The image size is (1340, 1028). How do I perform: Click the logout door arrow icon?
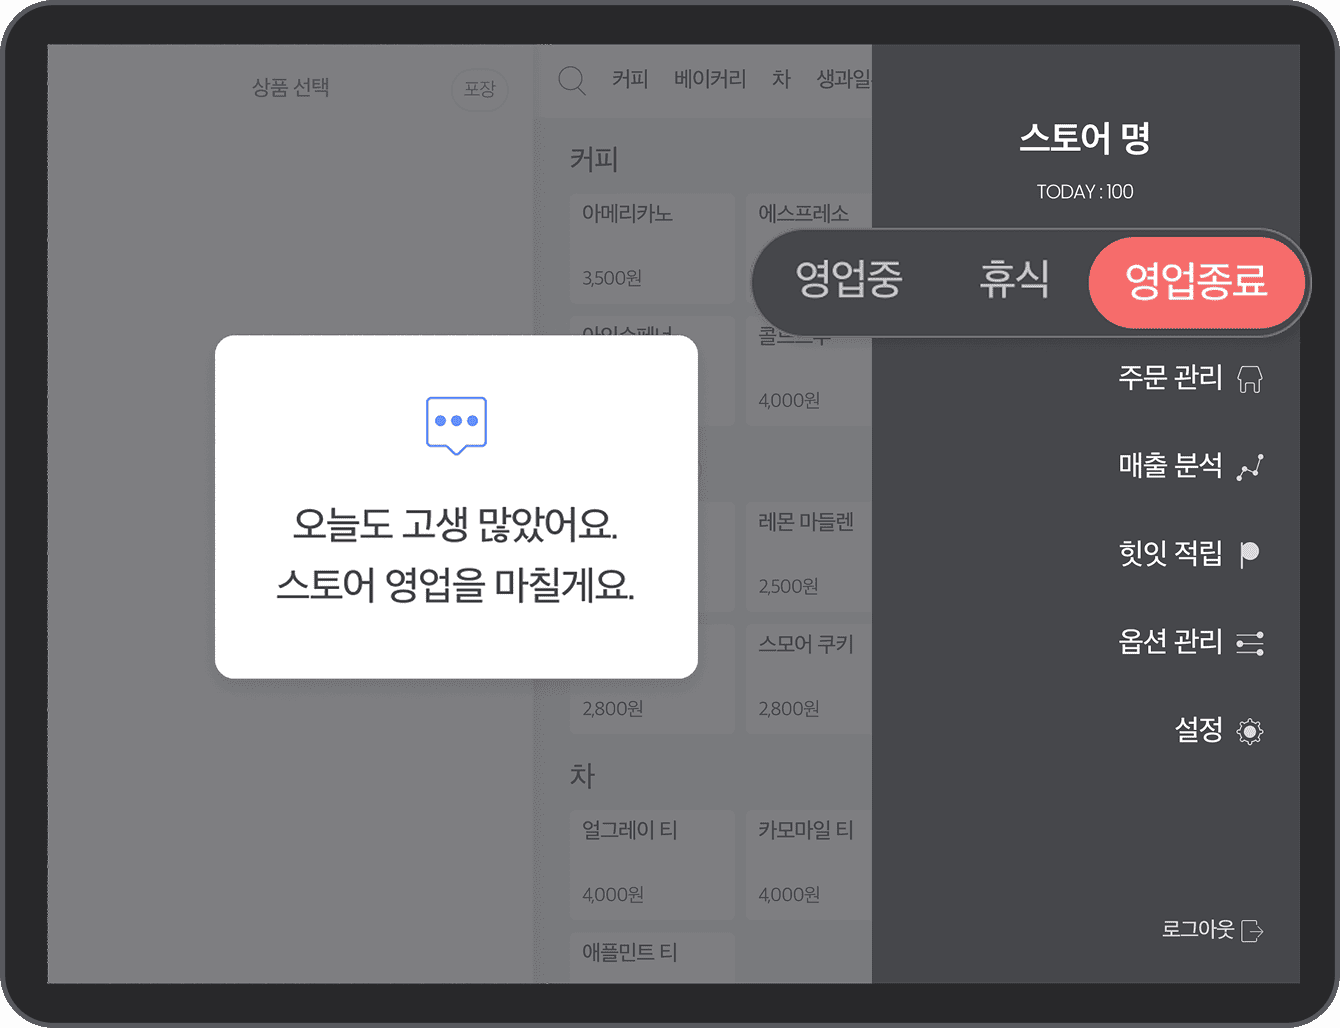(x=1252, y=931)
